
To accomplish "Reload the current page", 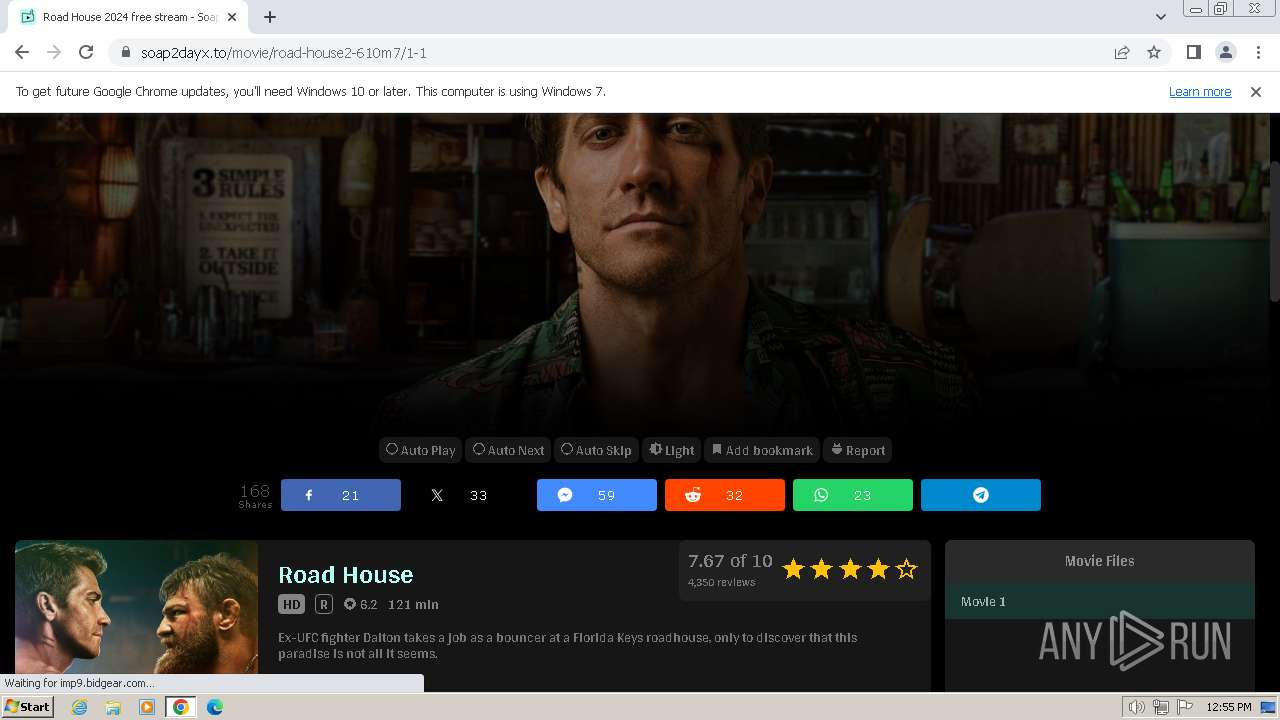I will pyautogui.click(x=86, y=52).
